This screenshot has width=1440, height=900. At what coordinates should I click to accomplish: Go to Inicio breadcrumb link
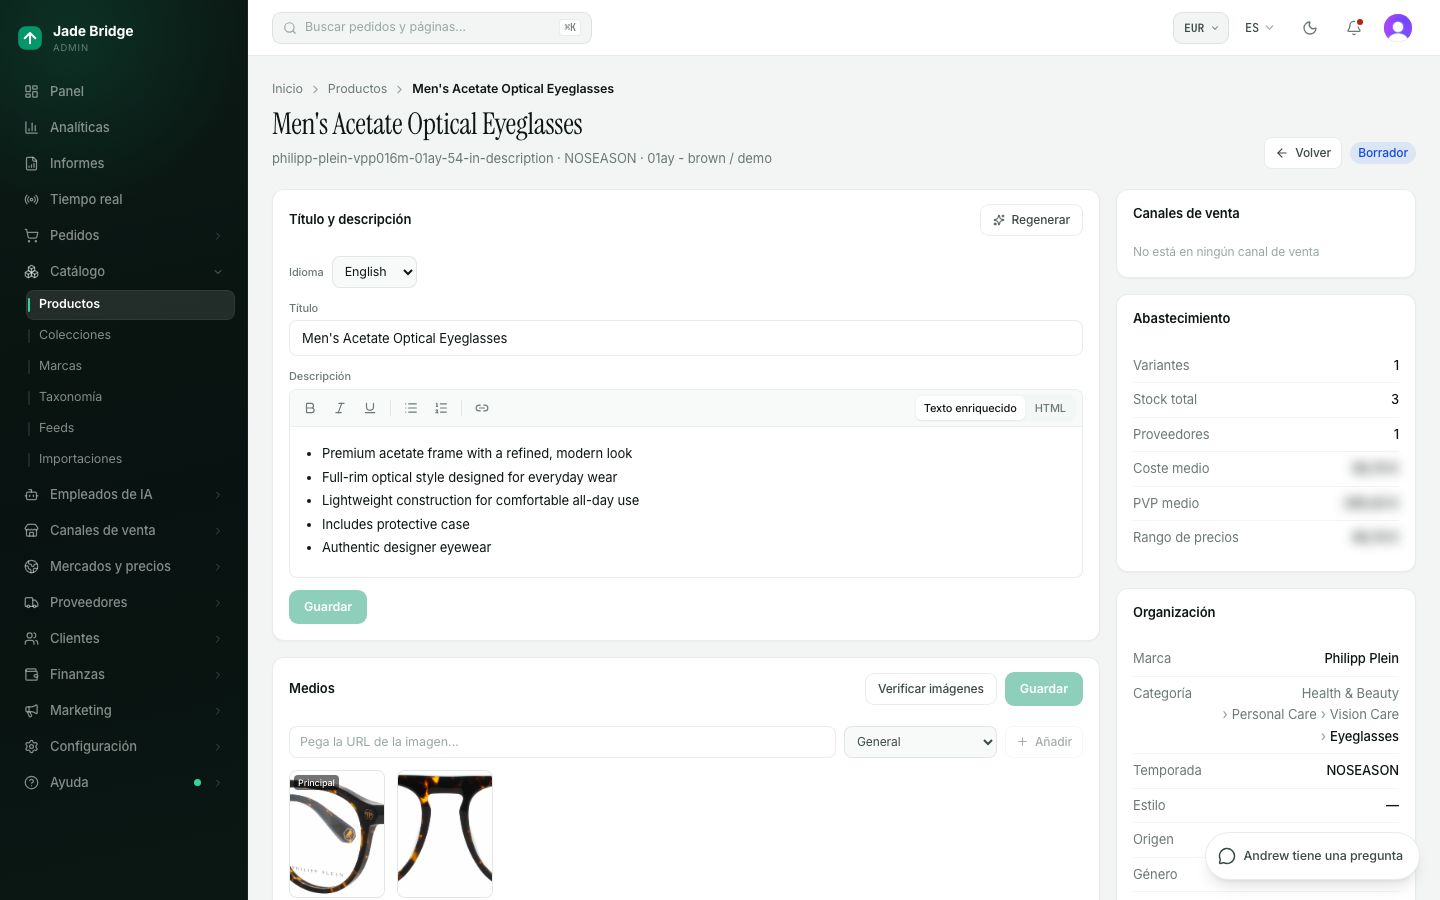(x=287, y=89)
